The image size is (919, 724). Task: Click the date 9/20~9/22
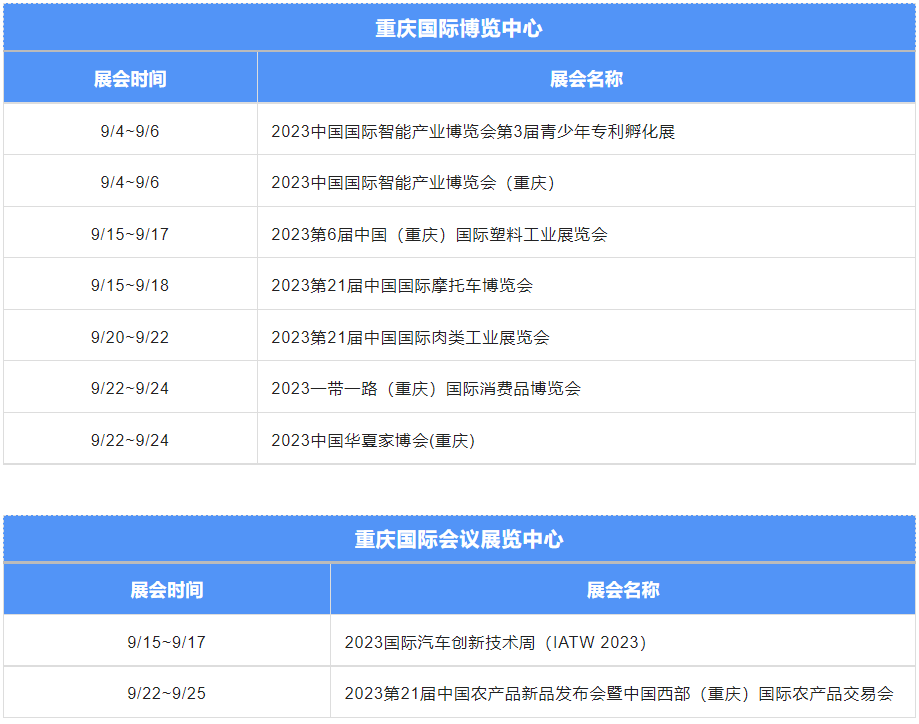(130, 337)
